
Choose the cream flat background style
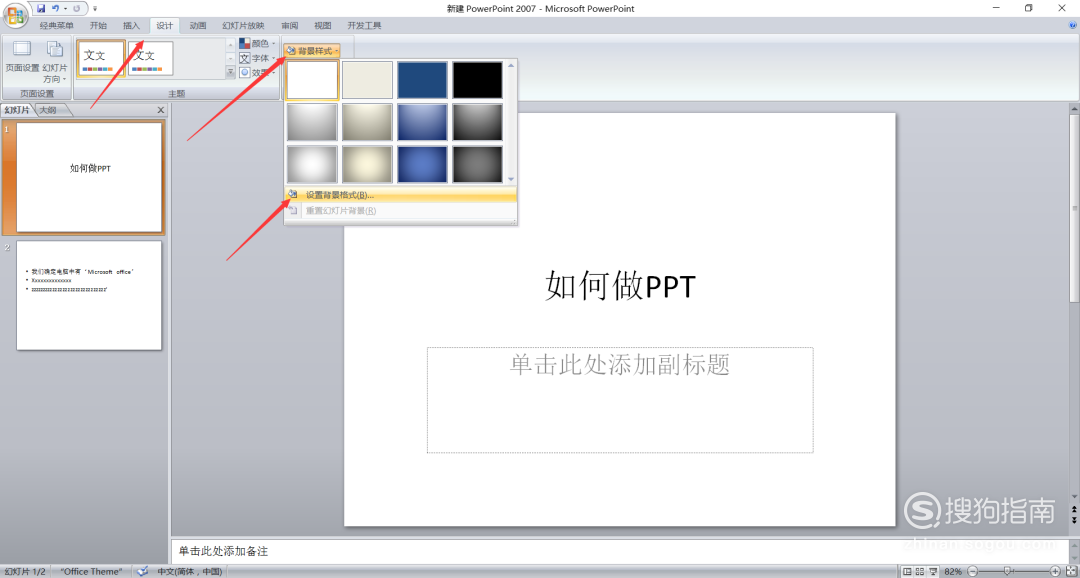coord(367,80)
